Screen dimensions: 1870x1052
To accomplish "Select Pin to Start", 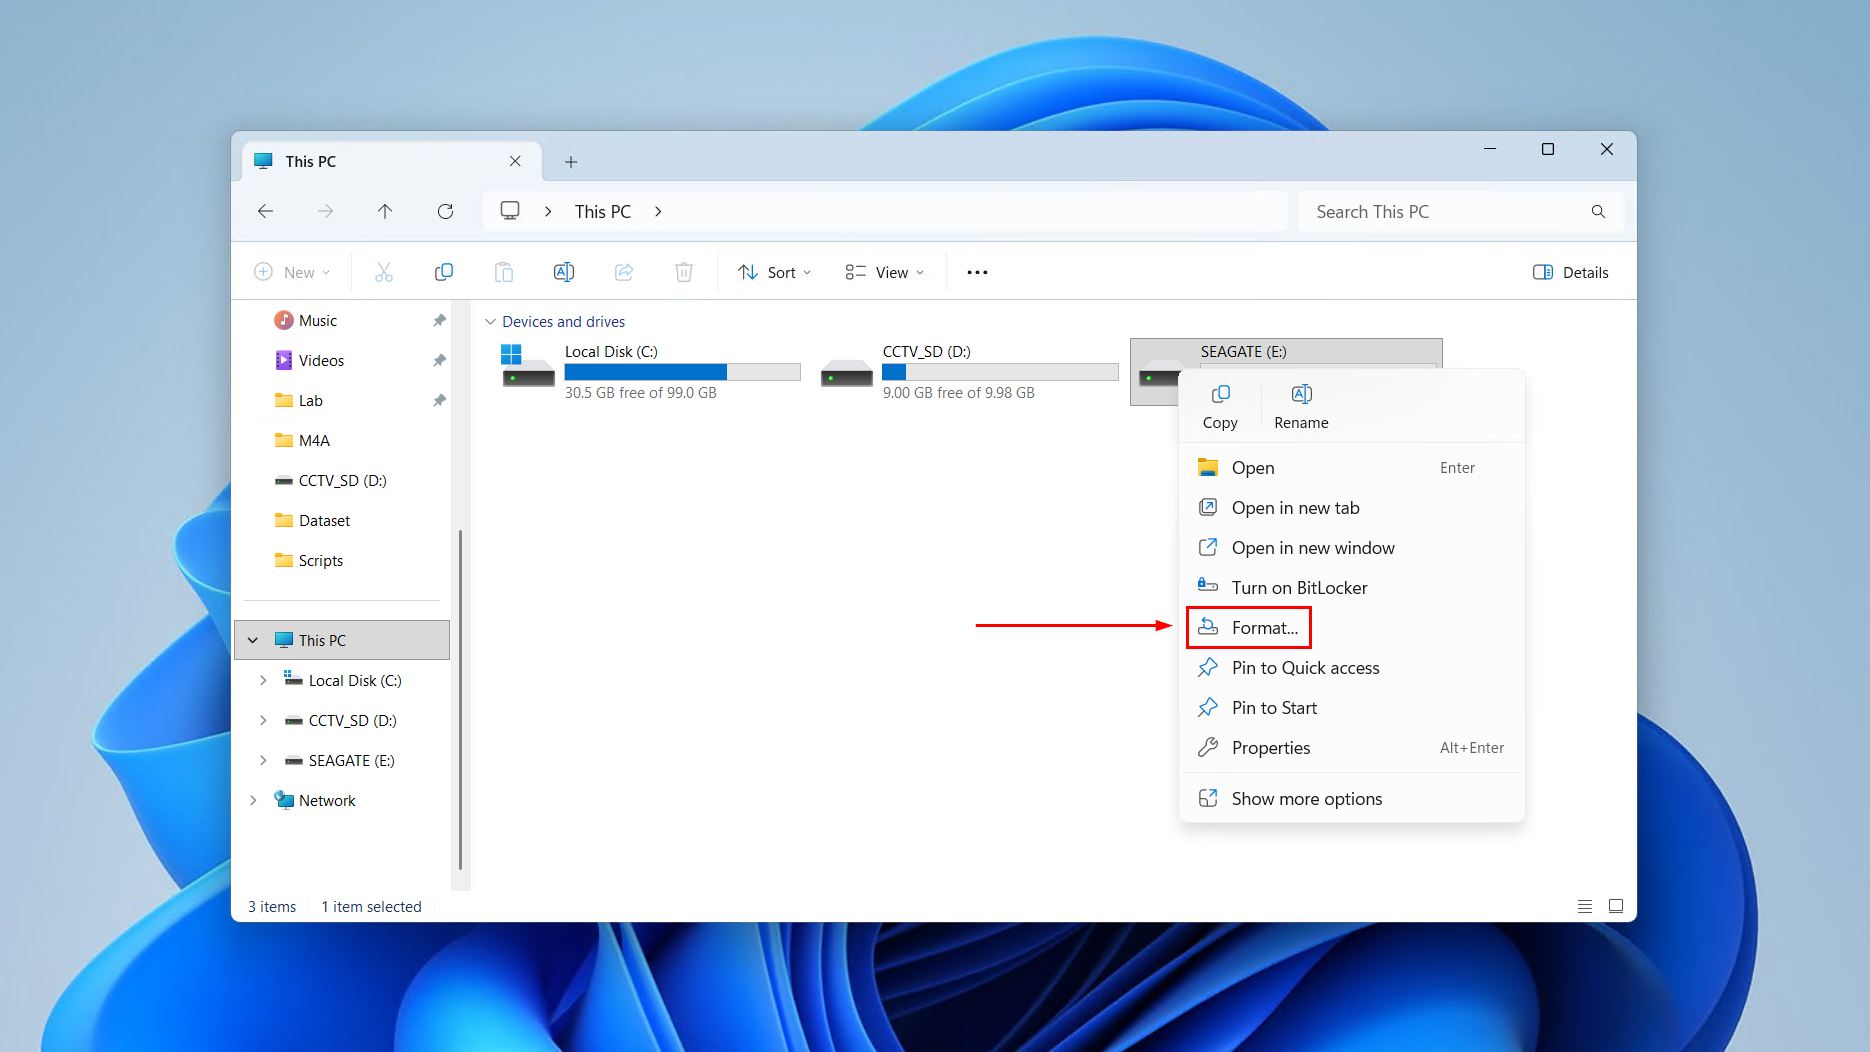I will click(1351, 707).
